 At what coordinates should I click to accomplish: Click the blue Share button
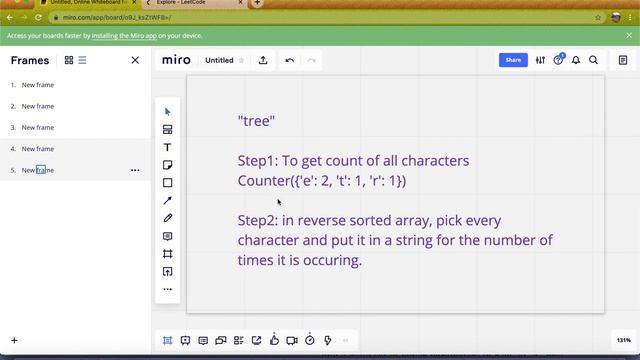click(x=513, y=60)
